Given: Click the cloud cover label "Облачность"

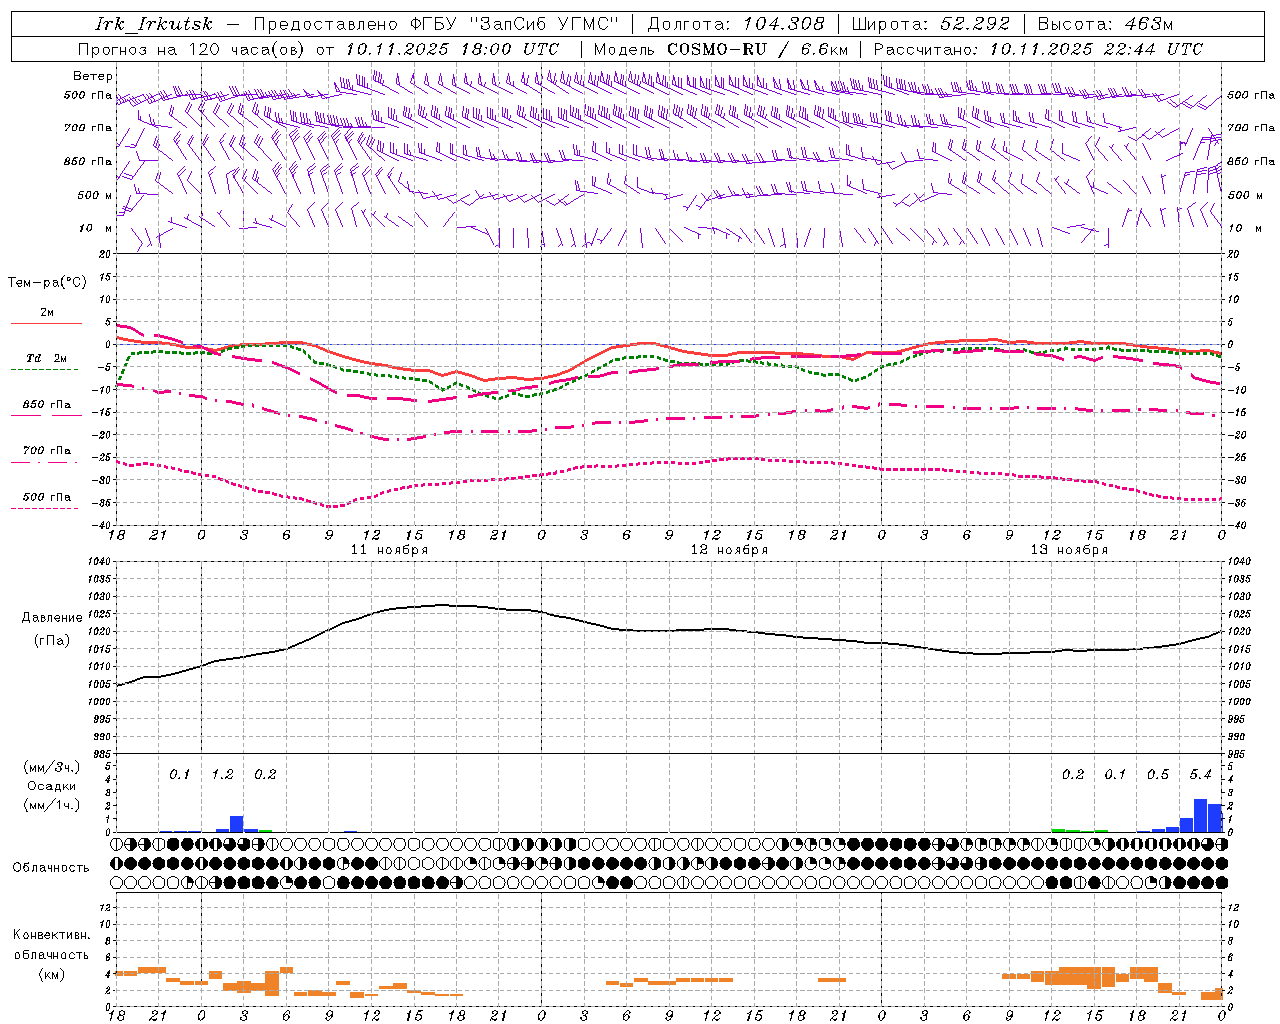Looking at the screenshot, I should pos(51,868).
